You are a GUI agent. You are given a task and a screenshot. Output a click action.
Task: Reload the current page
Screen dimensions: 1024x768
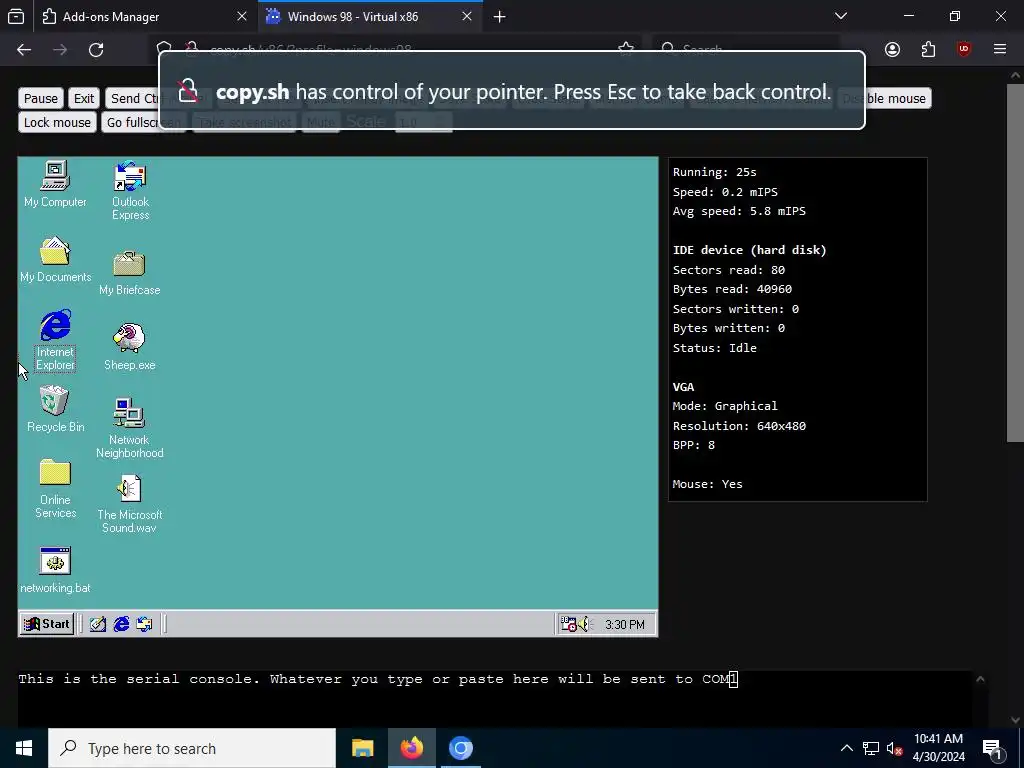[96, 50]
